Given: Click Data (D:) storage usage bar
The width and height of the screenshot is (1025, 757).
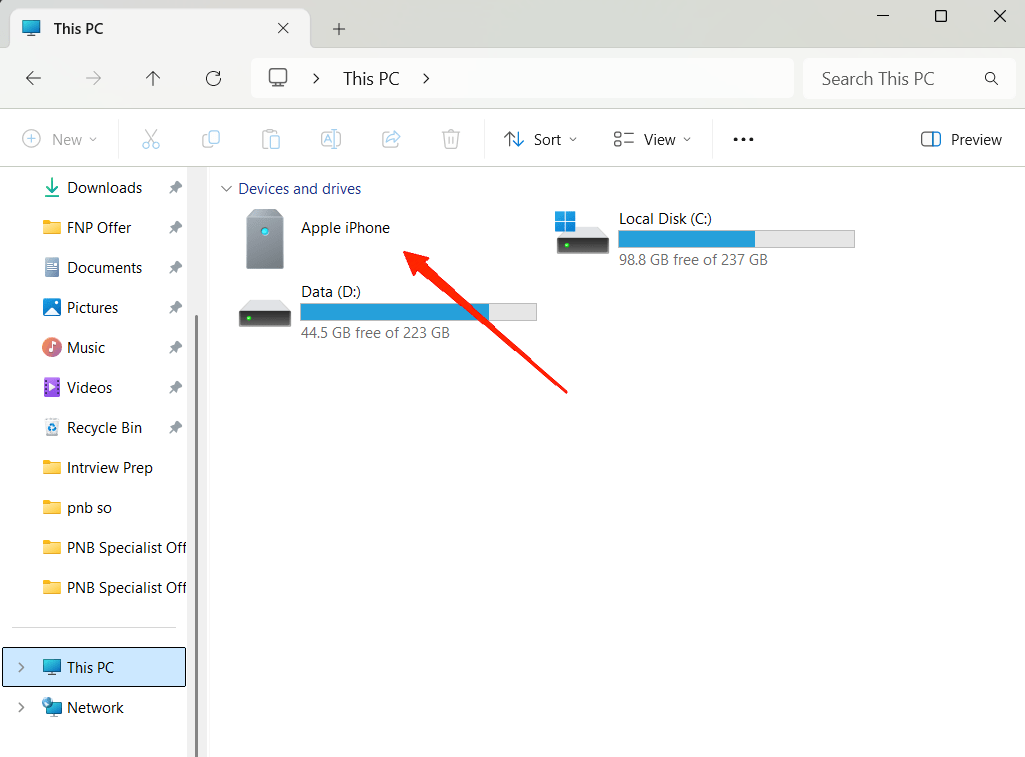Looking at the screenshot, I should tap(418, 312).
